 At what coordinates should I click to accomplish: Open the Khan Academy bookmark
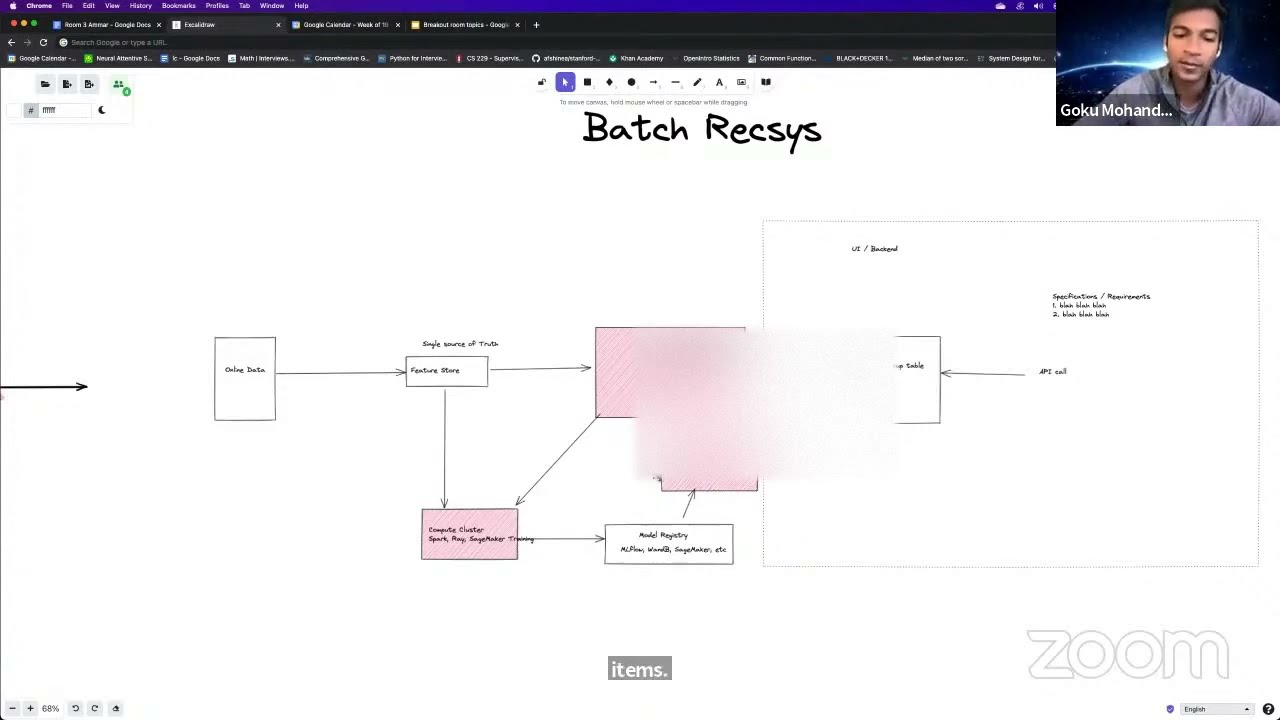tap(636, 58)
